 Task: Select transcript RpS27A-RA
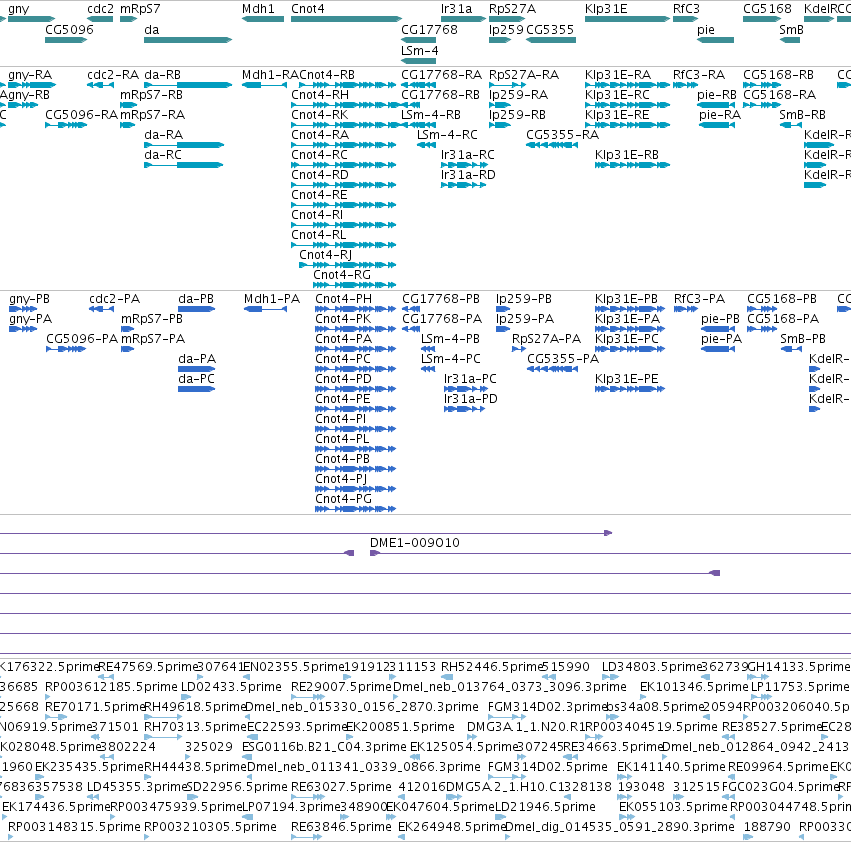coord(524,74)
